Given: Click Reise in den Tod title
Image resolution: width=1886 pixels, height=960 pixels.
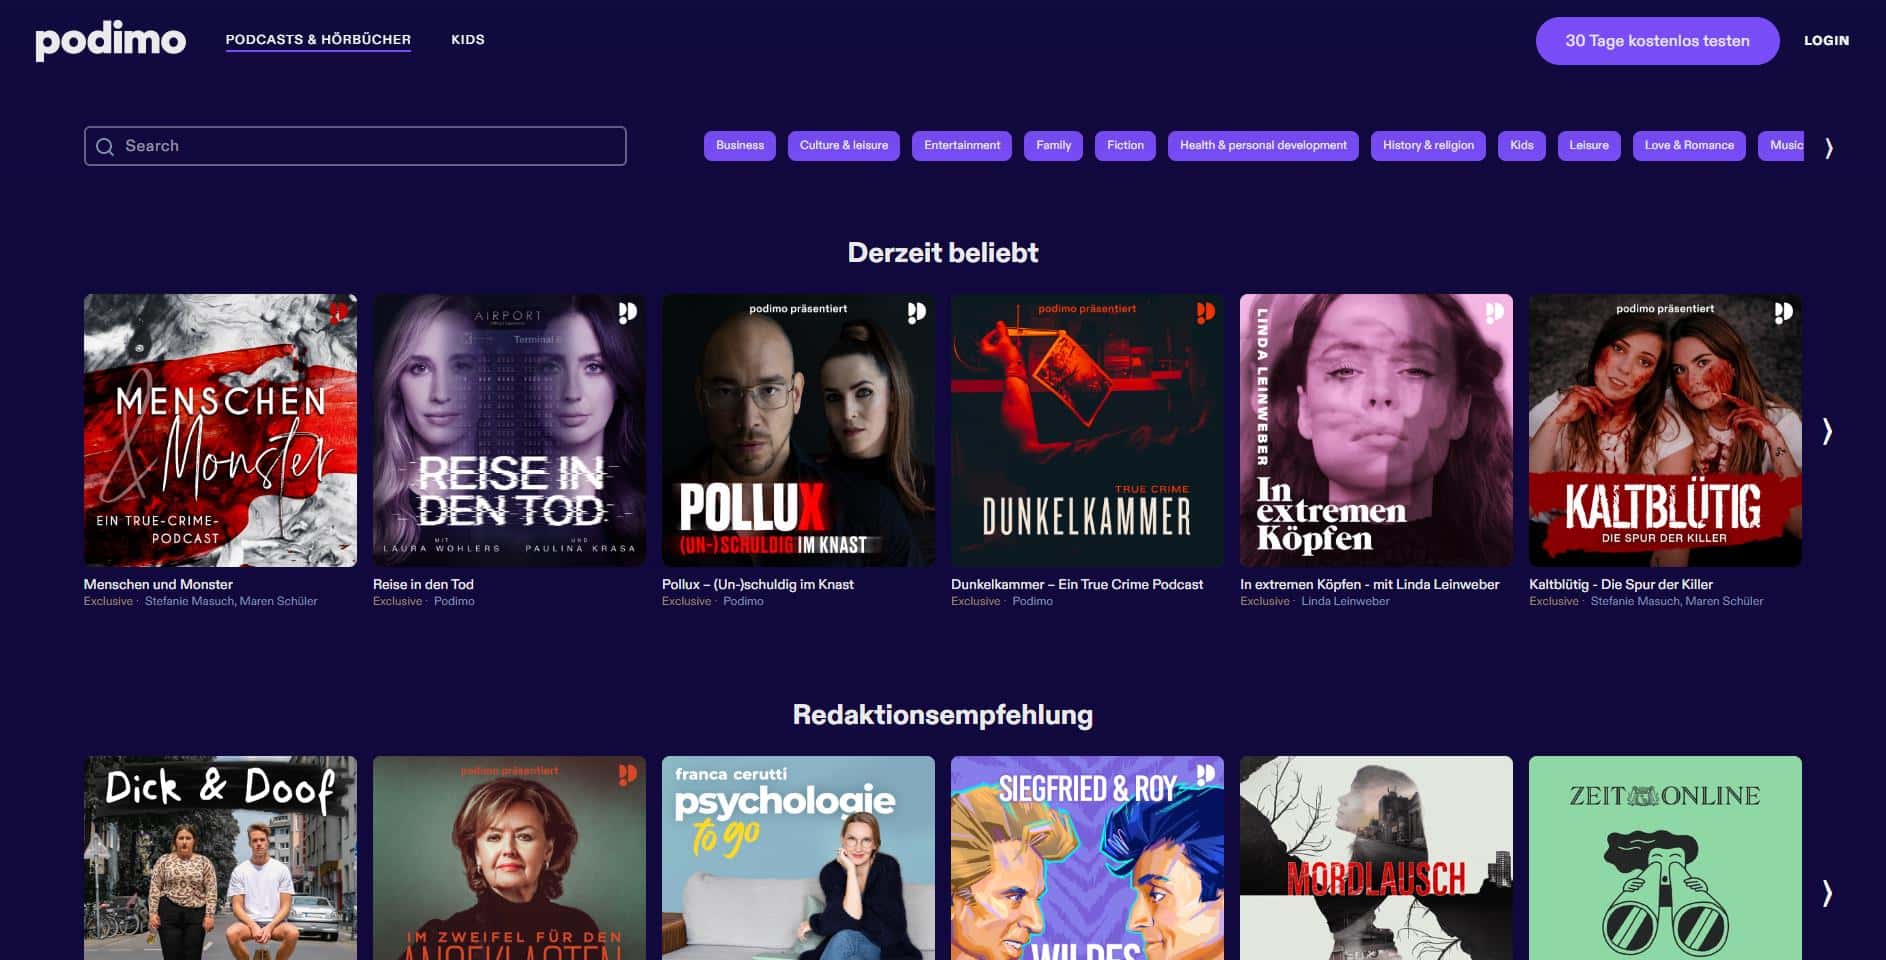Looking at the screenshot, I should pos(423,585).
